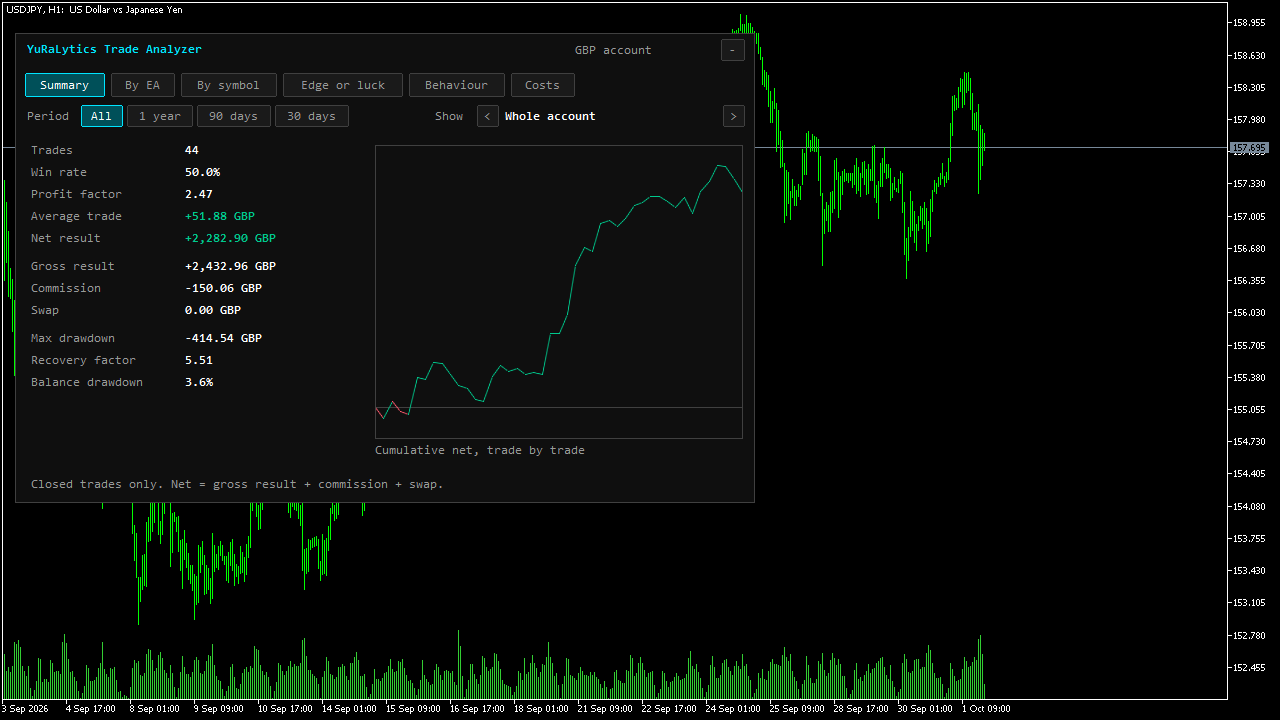Collapse the Trade Analyzer panel with minus button
The width and height of the screenshot is (1280, 720).
(733, 50)
